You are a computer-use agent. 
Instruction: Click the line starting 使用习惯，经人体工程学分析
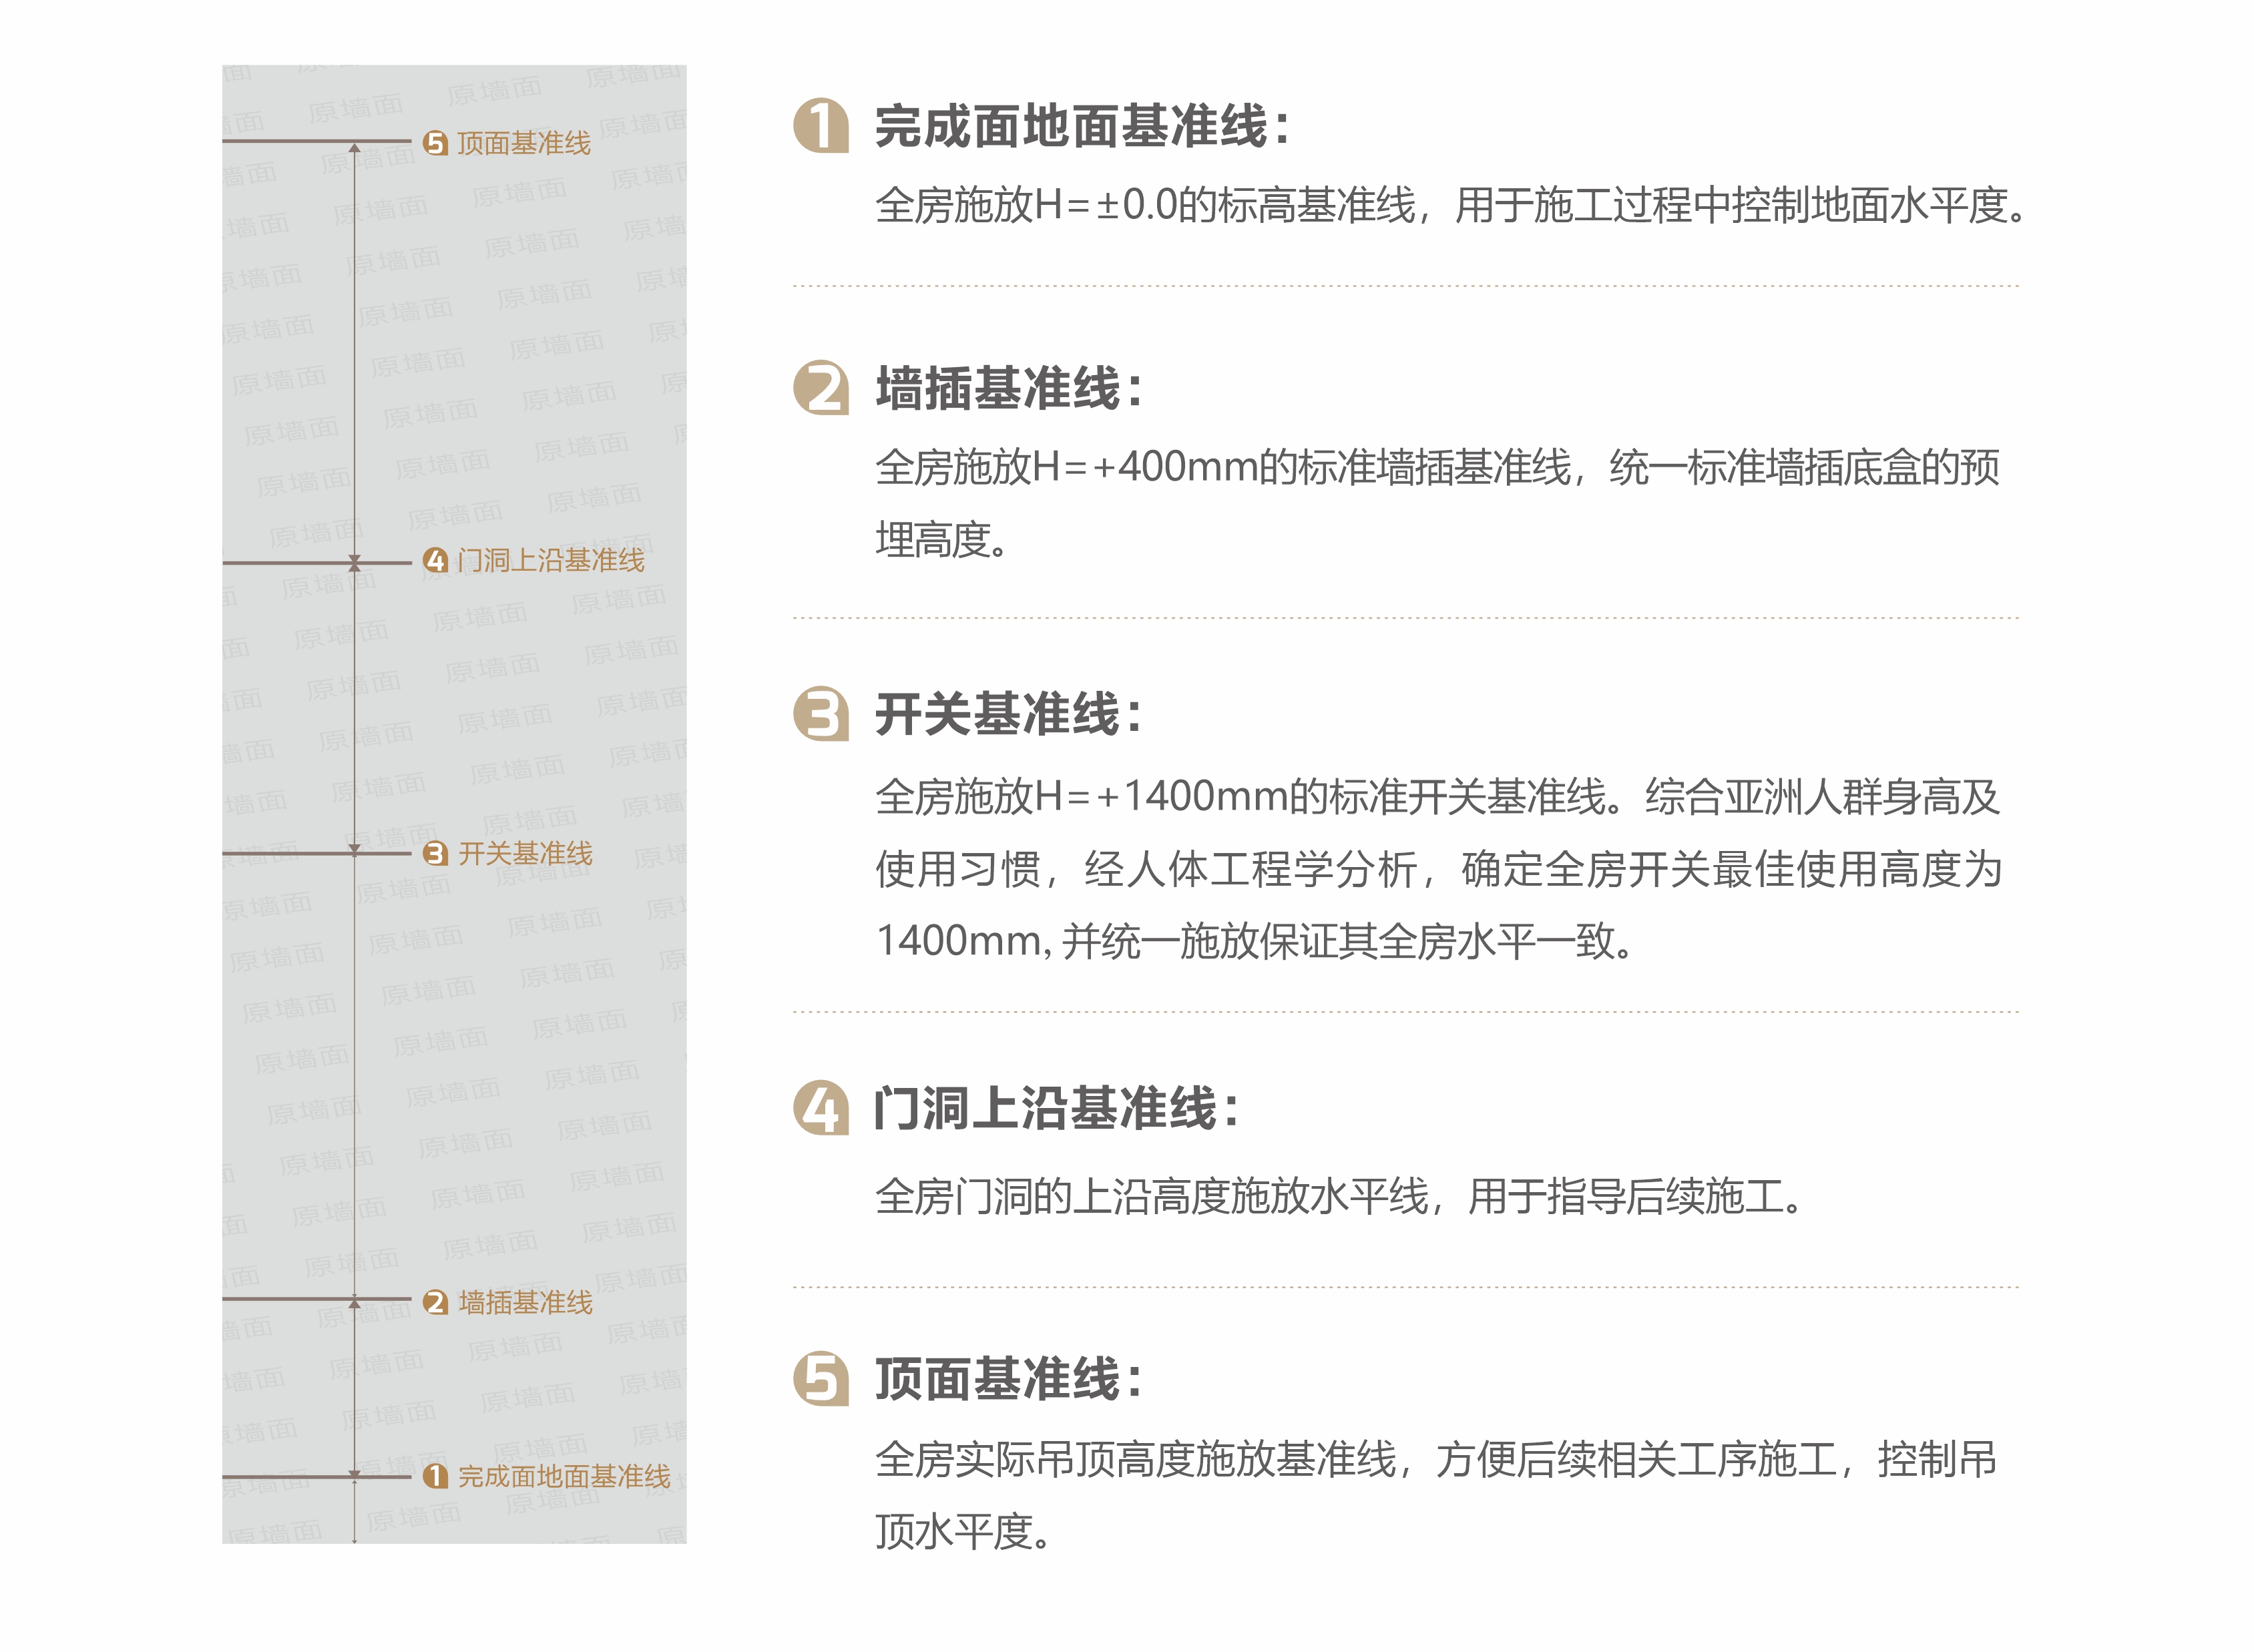point(1438,869)
